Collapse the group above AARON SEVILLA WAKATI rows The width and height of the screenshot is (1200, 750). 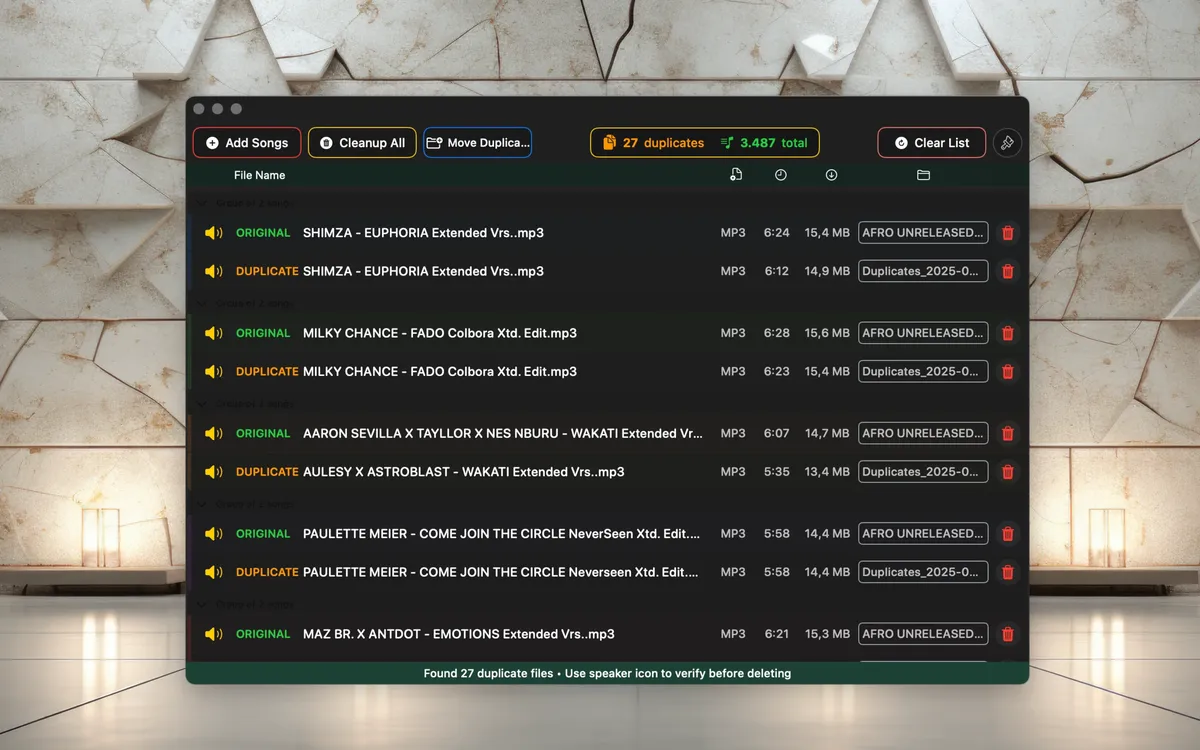click(202, 404)
